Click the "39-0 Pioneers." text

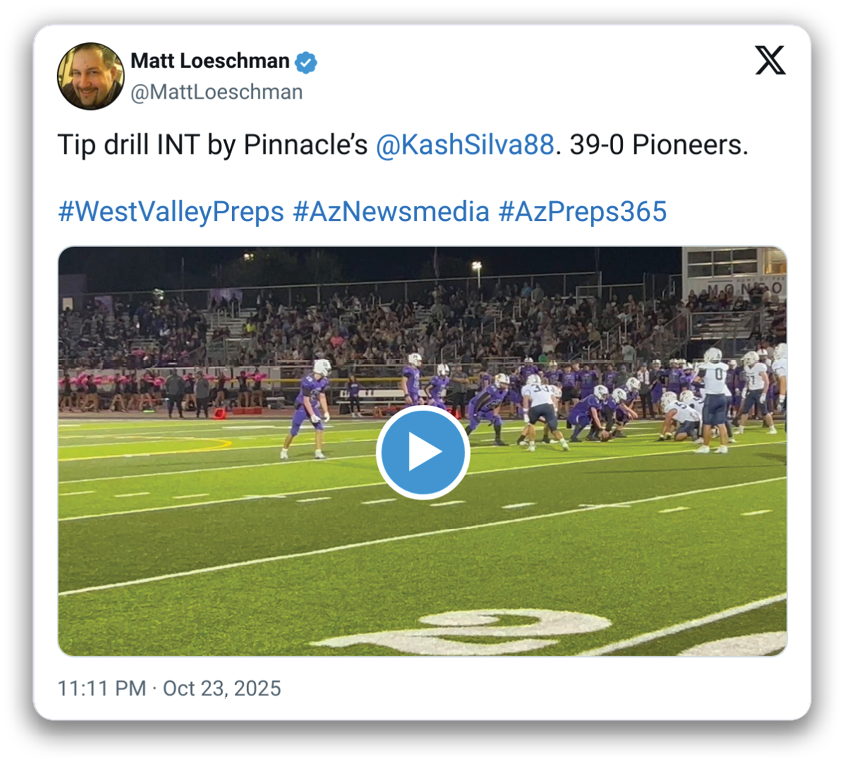click(x=658, y=145)
